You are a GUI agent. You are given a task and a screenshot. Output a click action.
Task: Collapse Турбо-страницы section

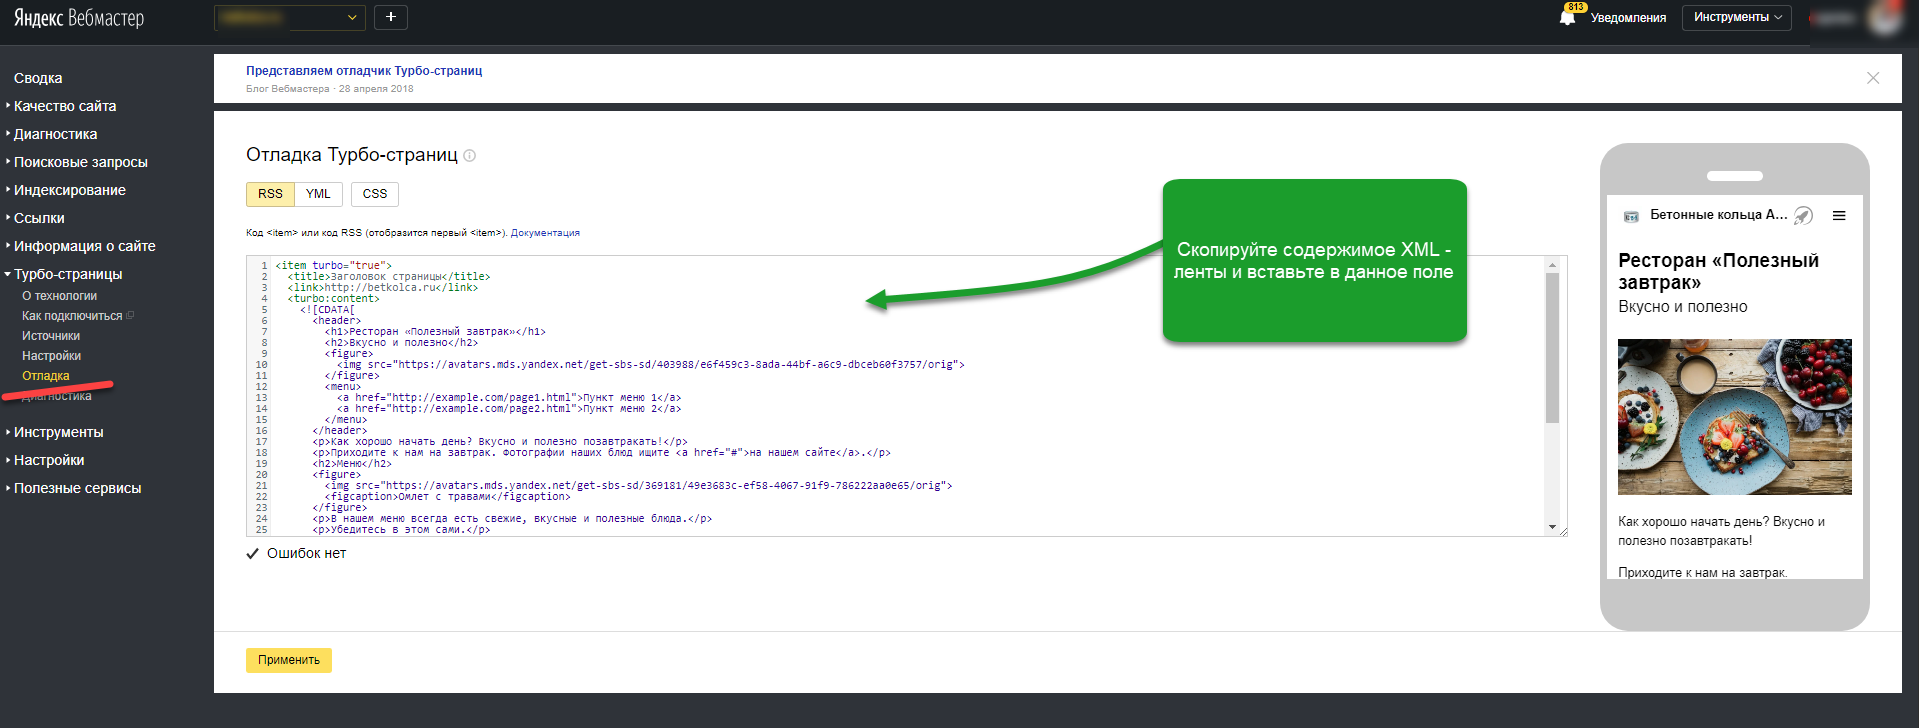point(68,274)
